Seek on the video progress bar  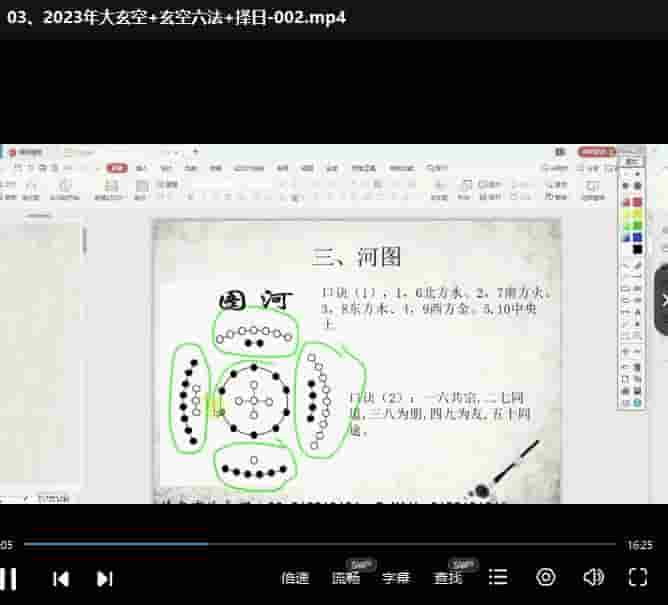point(320,544)
